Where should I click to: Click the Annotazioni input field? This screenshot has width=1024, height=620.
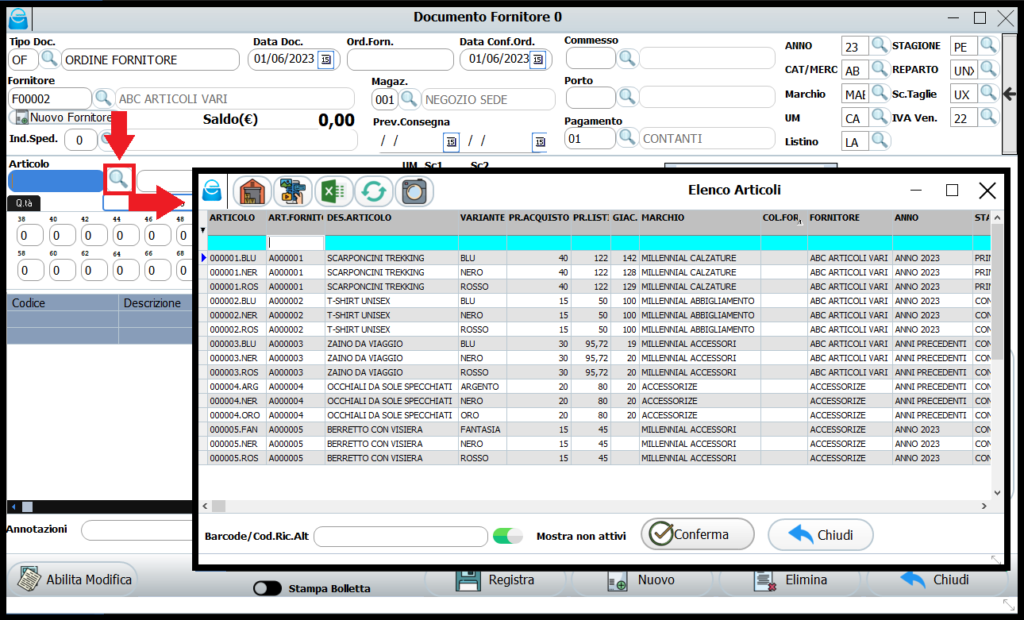click(x=137, y=530)
